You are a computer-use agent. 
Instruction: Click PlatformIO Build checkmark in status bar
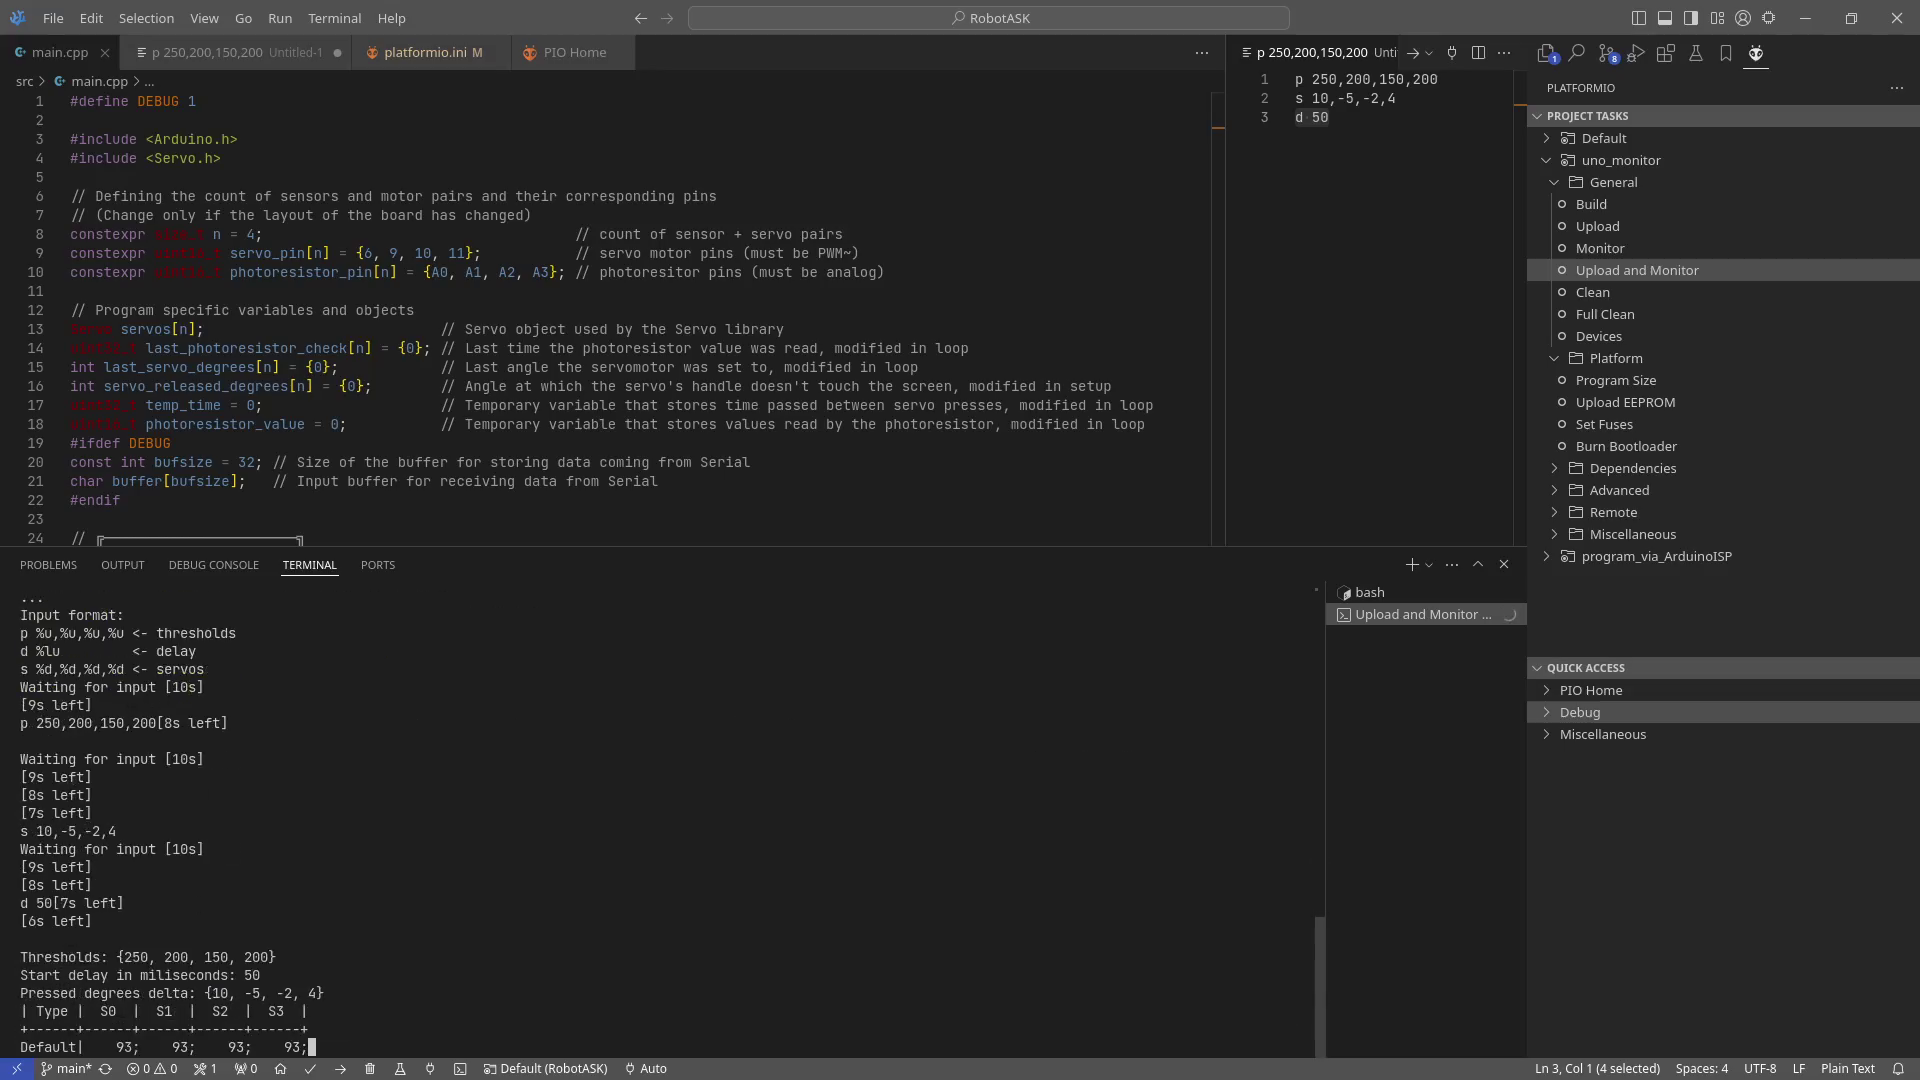click(x=310, y=1069)
